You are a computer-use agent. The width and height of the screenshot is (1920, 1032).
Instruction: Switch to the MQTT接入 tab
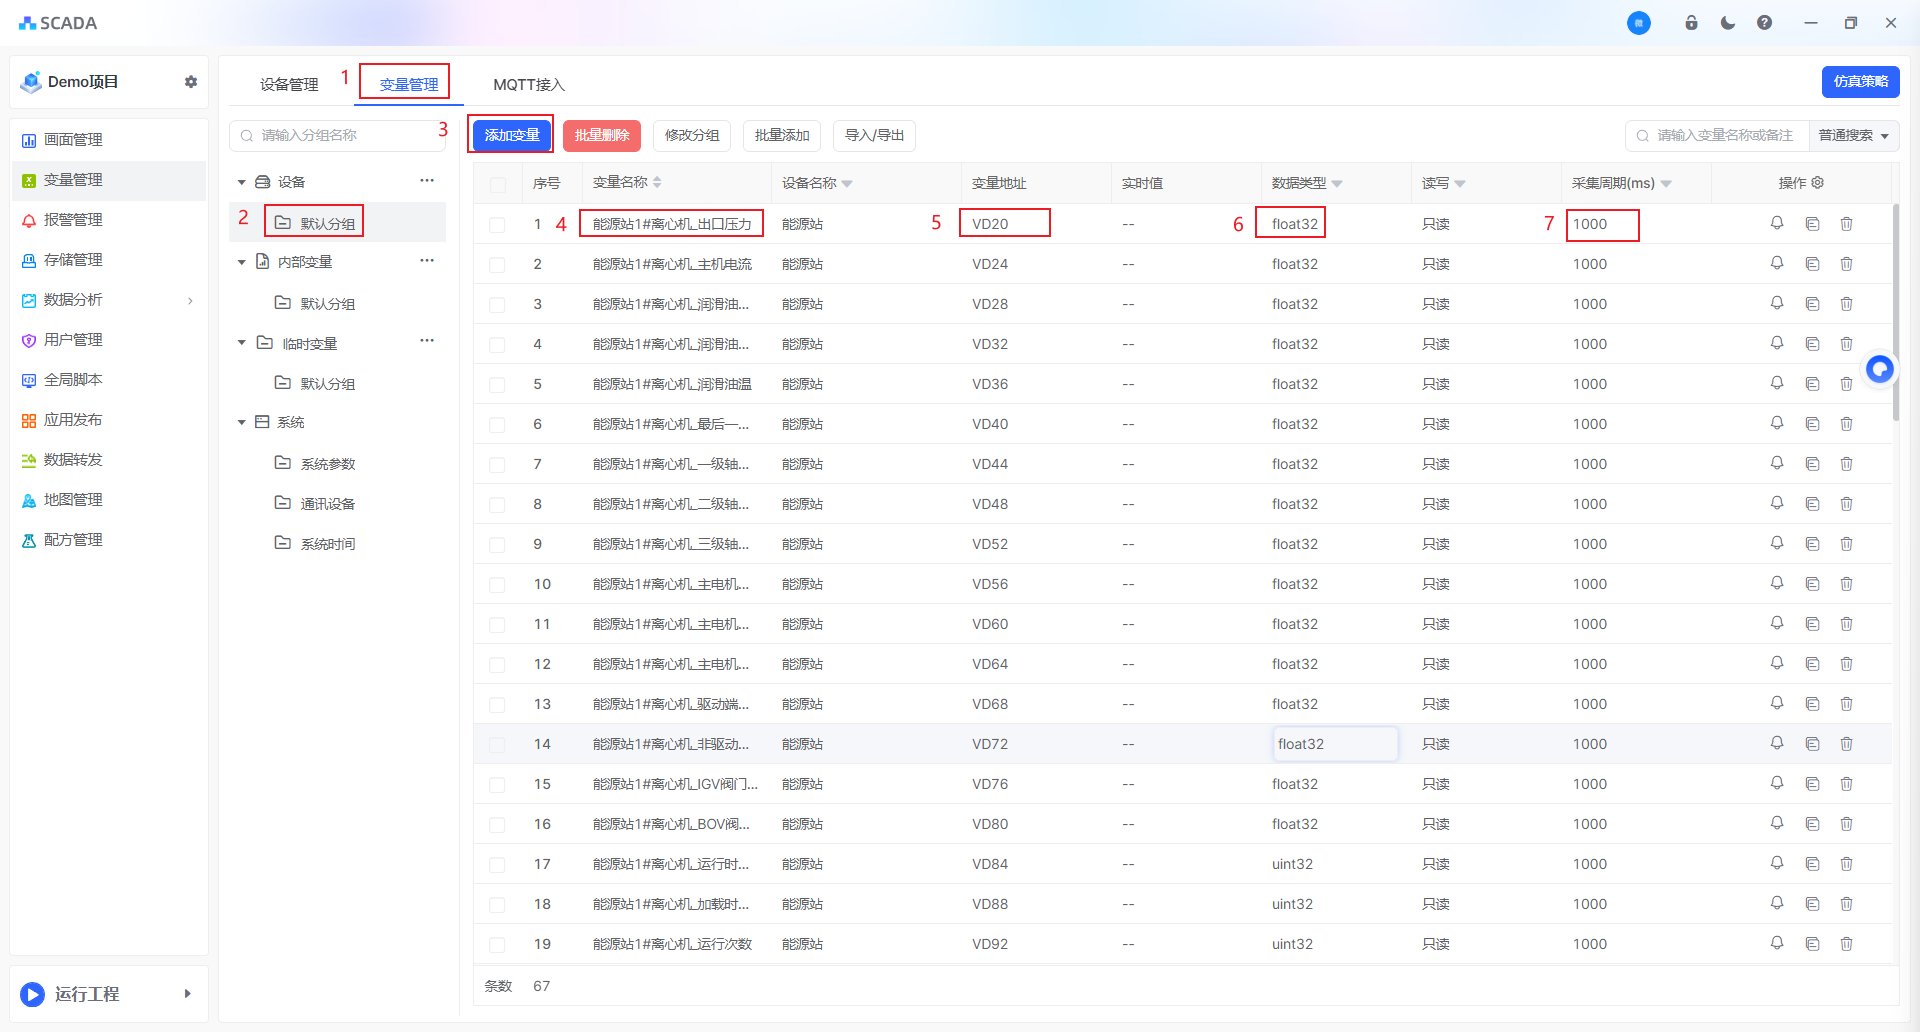[x=528, y=85]
